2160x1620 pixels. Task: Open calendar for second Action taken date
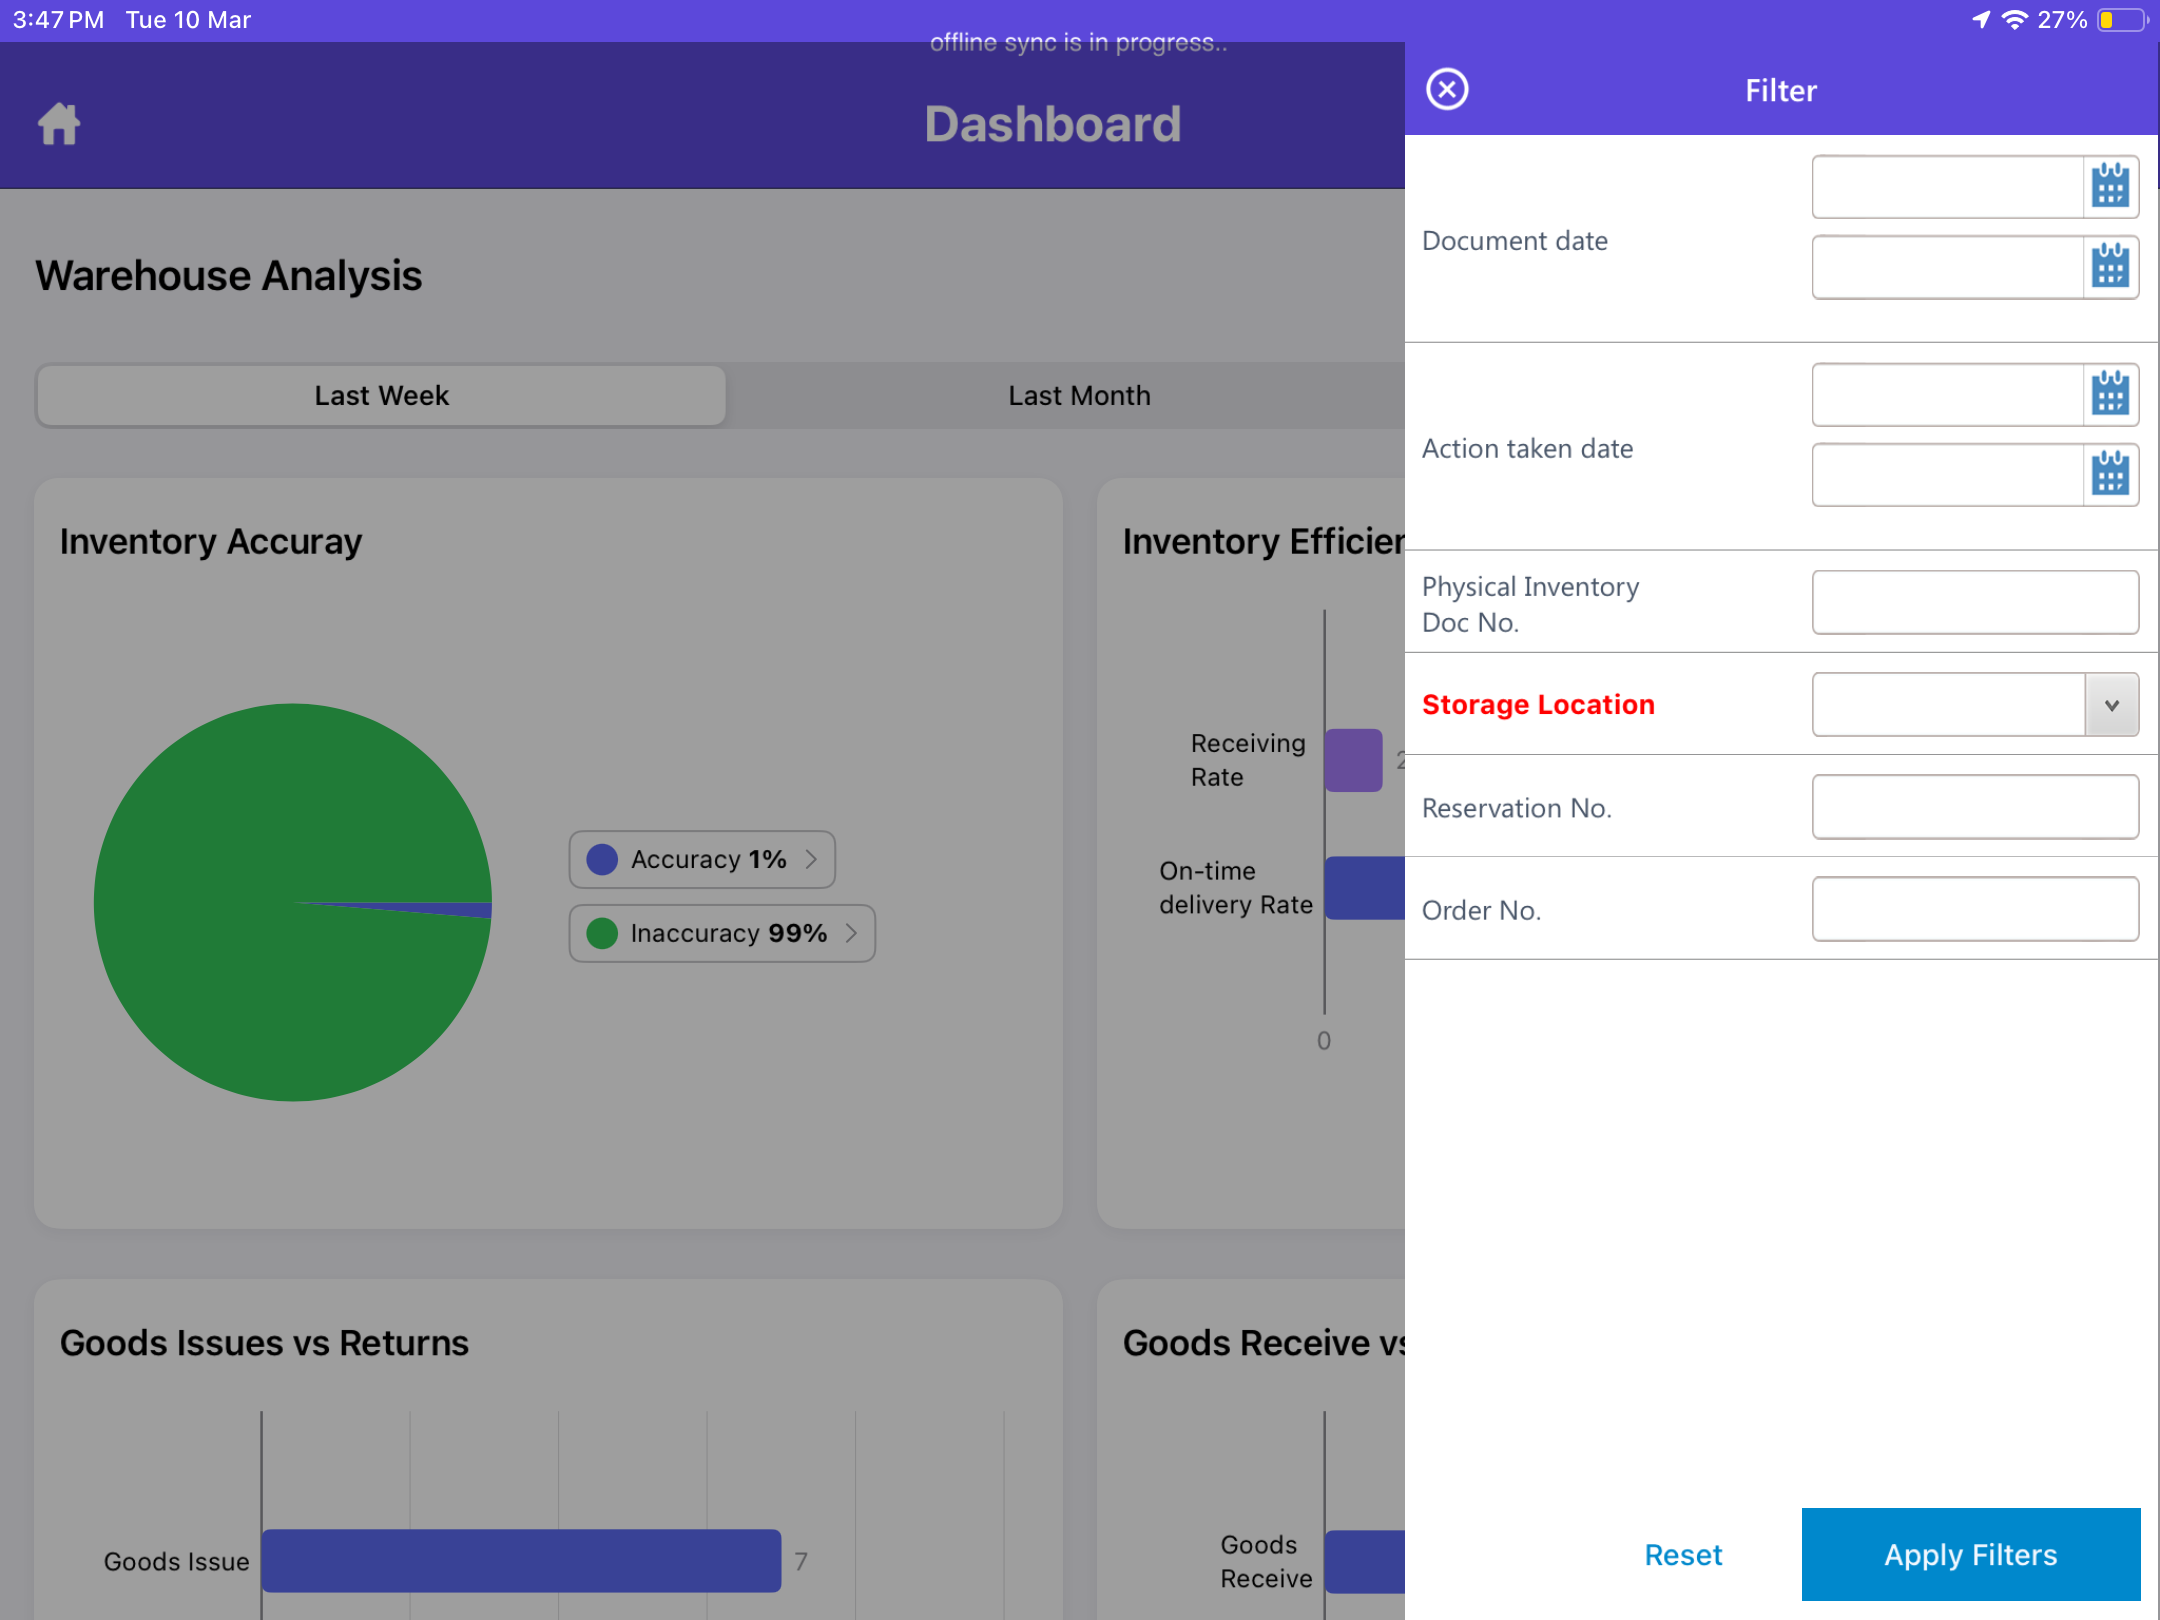(x=2110, y=474)
